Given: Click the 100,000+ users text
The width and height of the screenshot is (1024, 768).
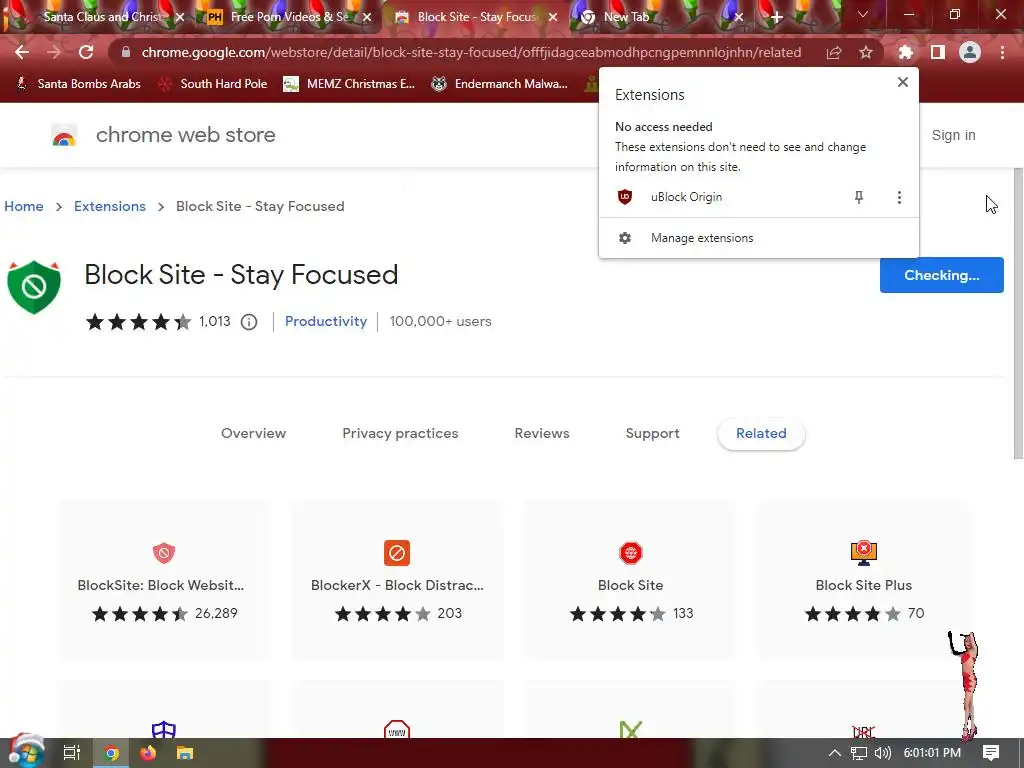Looking at the screenshot, I should [x=441, y=321].
